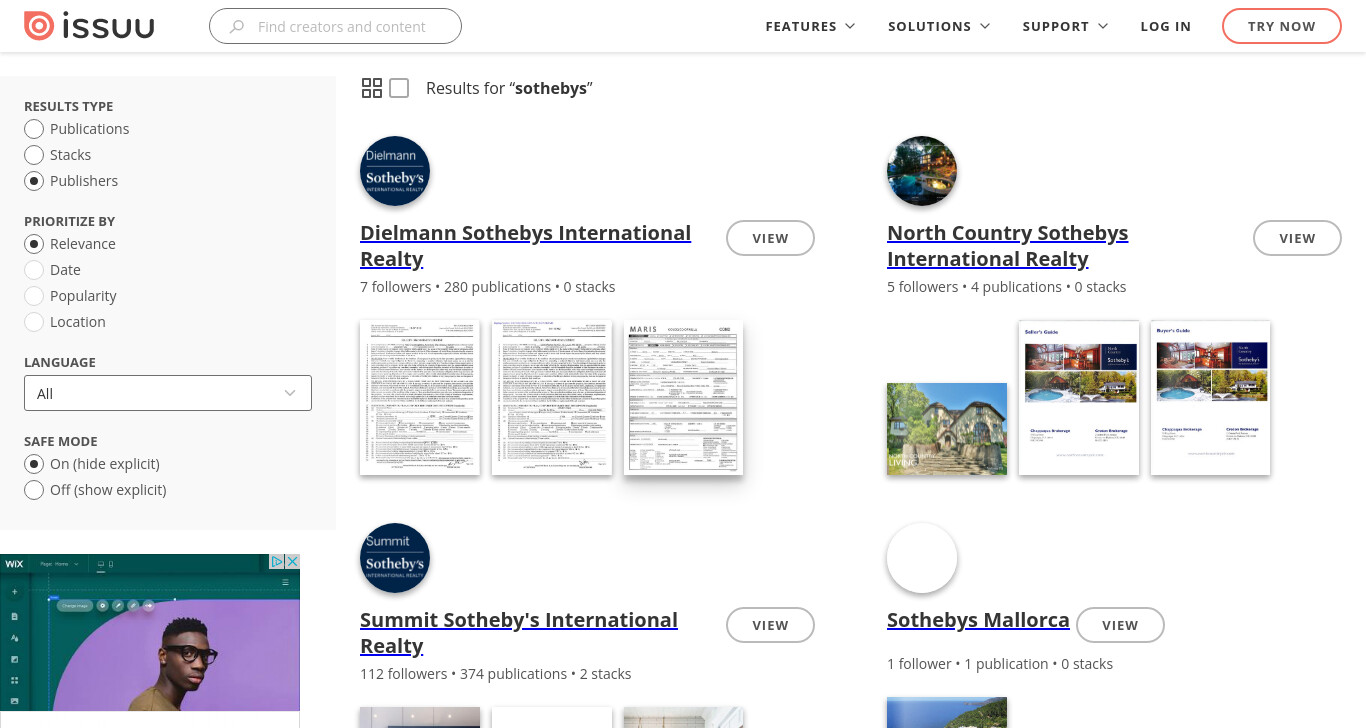Click Log In

point(1166,27)
